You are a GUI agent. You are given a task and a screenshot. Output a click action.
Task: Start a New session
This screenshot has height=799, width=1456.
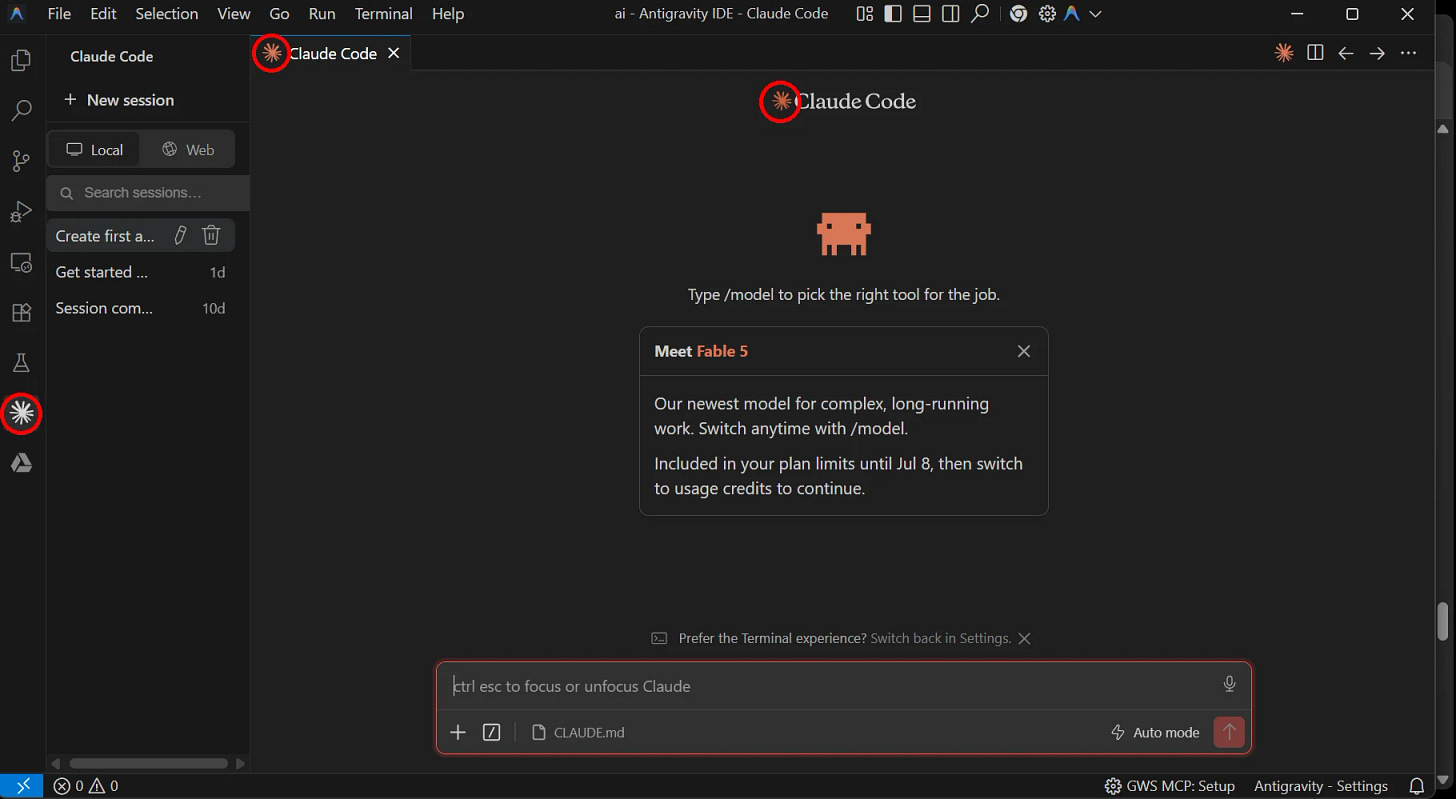119,100
